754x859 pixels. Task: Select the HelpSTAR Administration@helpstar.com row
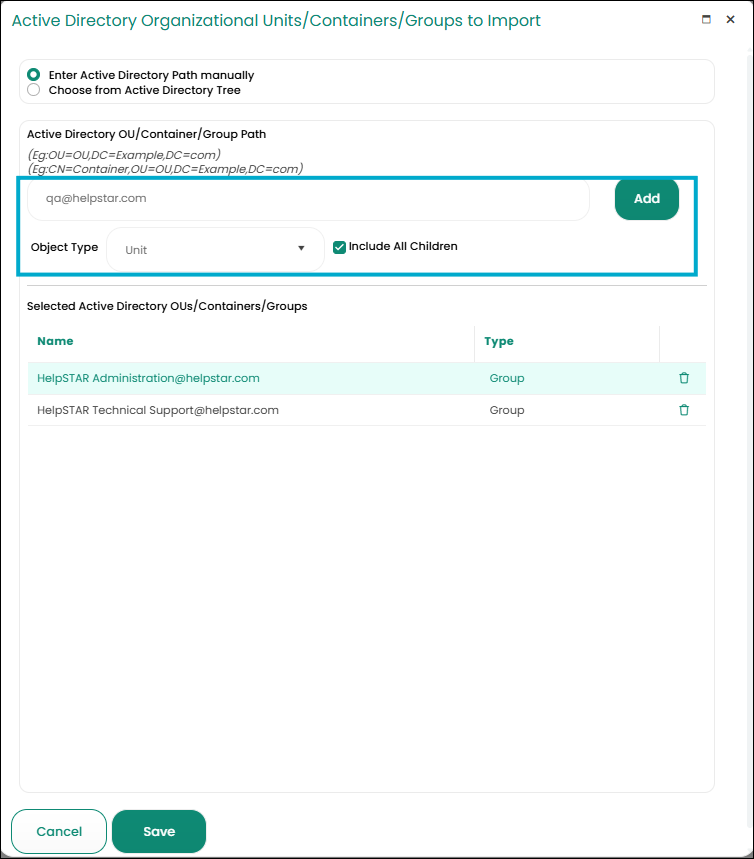[x=148, y=378]
